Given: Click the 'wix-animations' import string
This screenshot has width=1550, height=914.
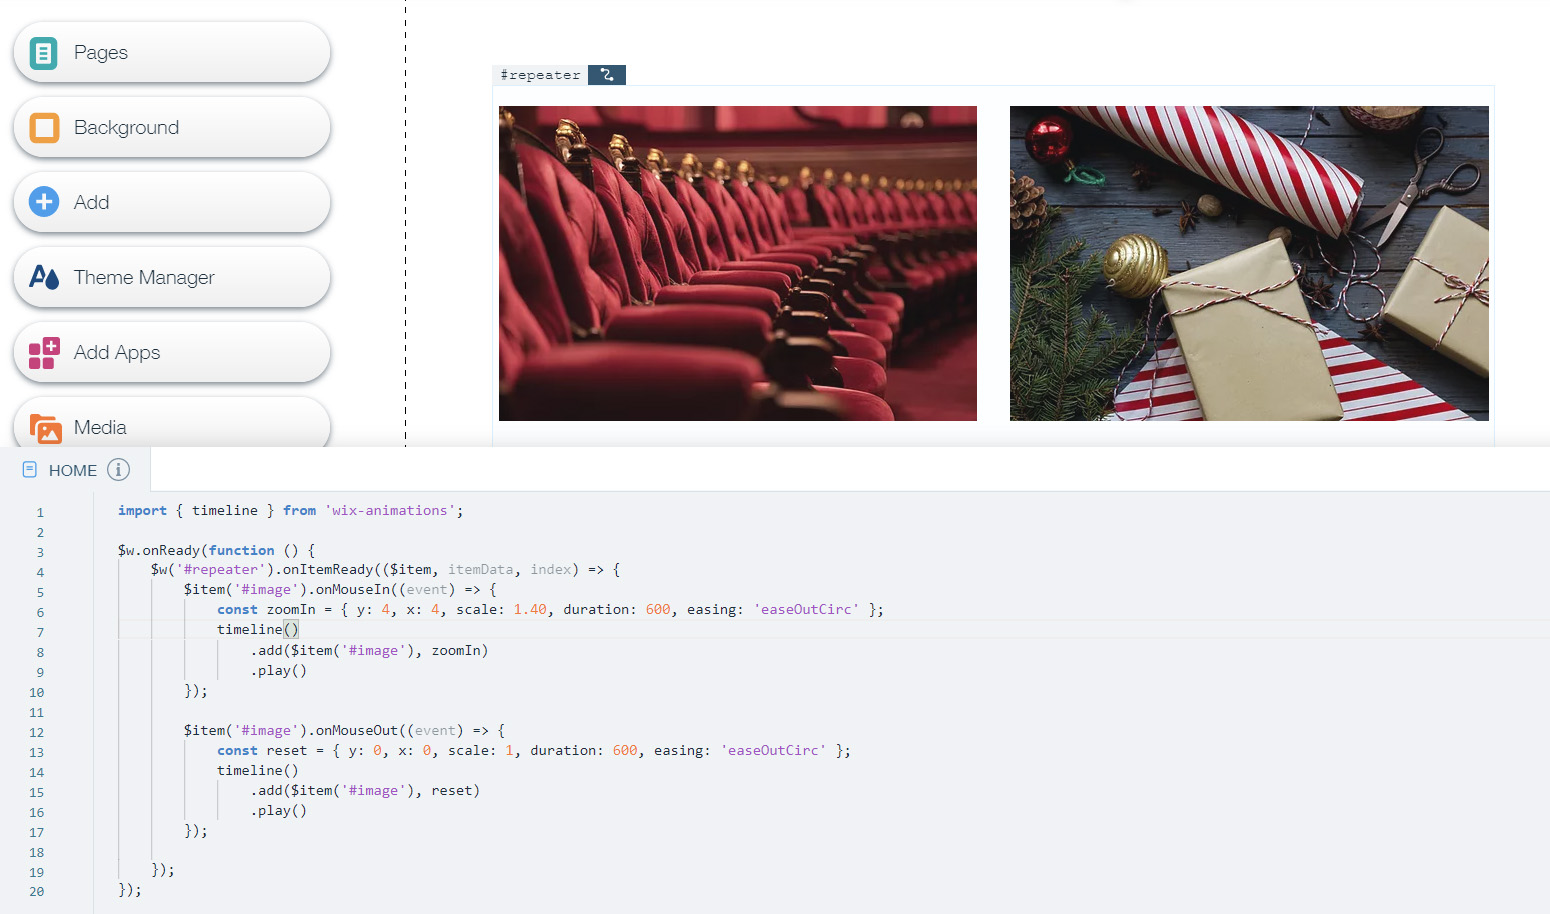Looking at the screenshot, I should [x=390, y=510].
